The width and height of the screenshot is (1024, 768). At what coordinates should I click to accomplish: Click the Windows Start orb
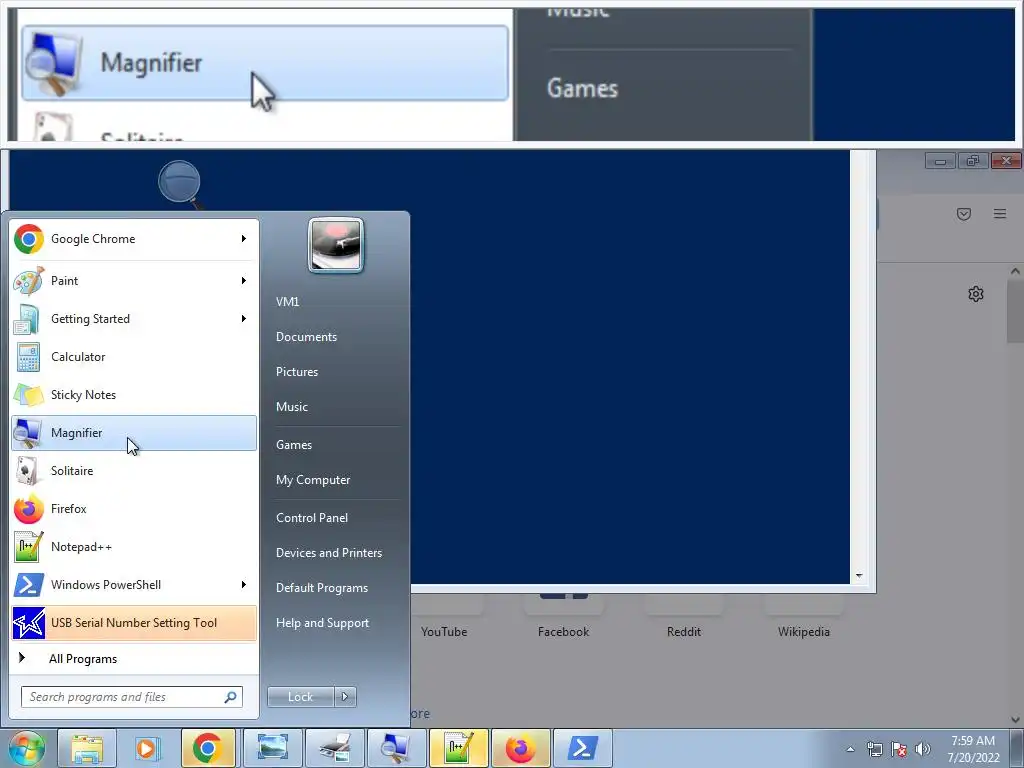tap(27, 748)
